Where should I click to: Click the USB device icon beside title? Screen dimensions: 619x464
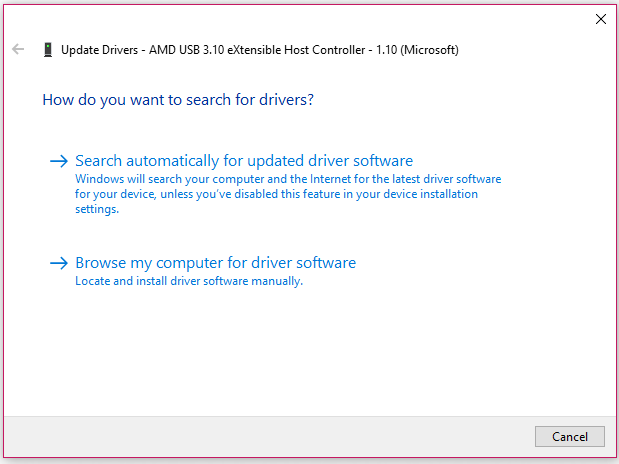(47, 49)
